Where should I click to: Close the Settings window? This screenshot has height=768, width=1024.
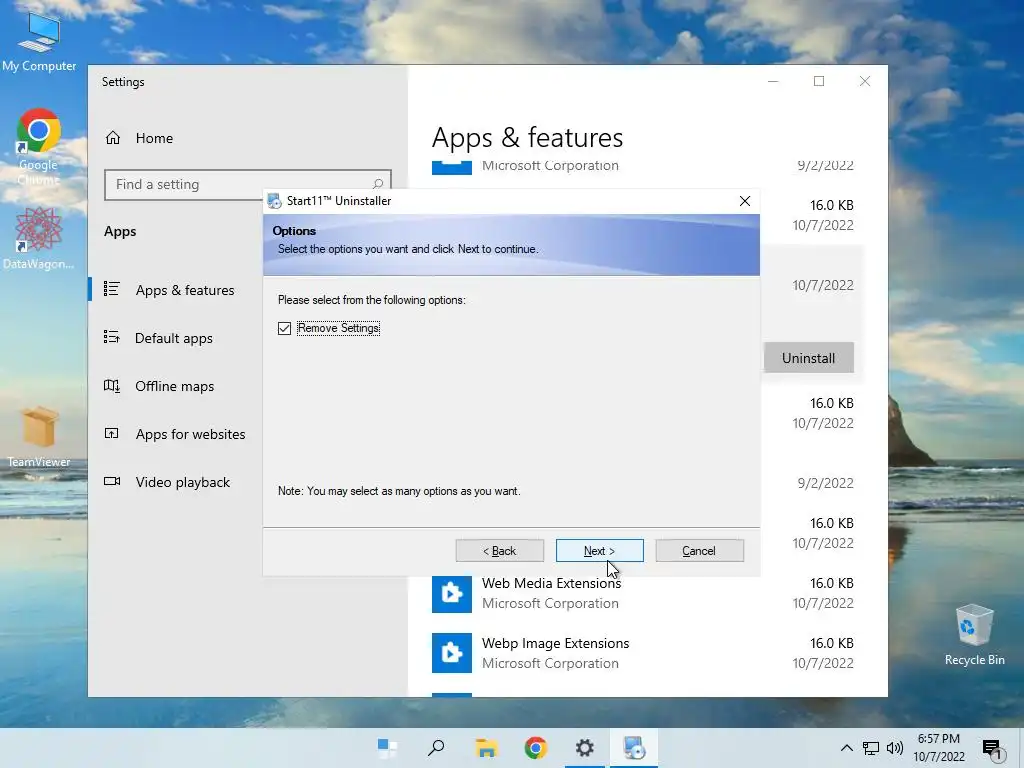pos(865,81)
